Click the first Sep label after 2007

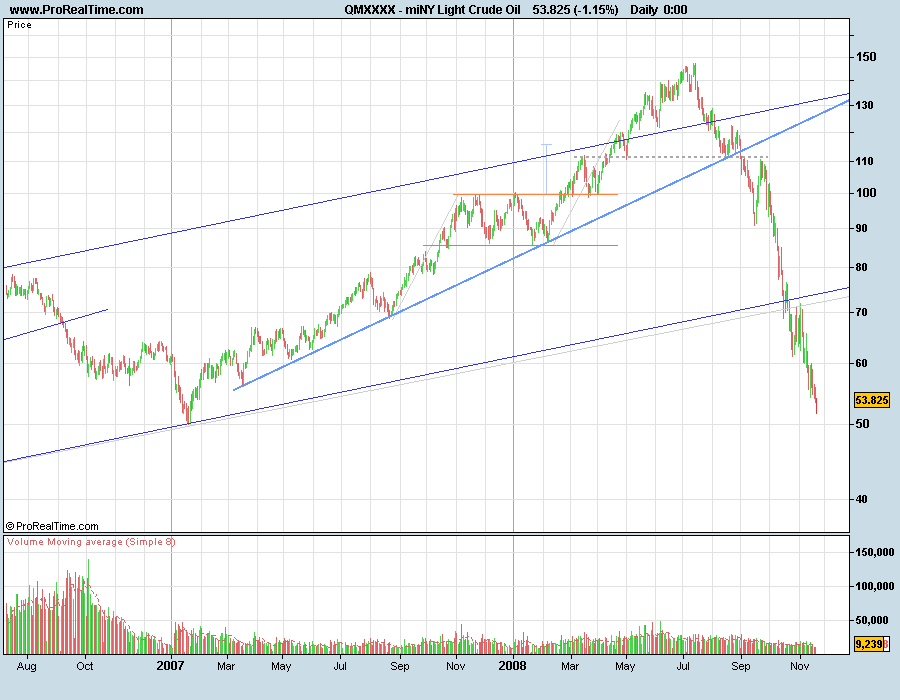coord(399,666)
